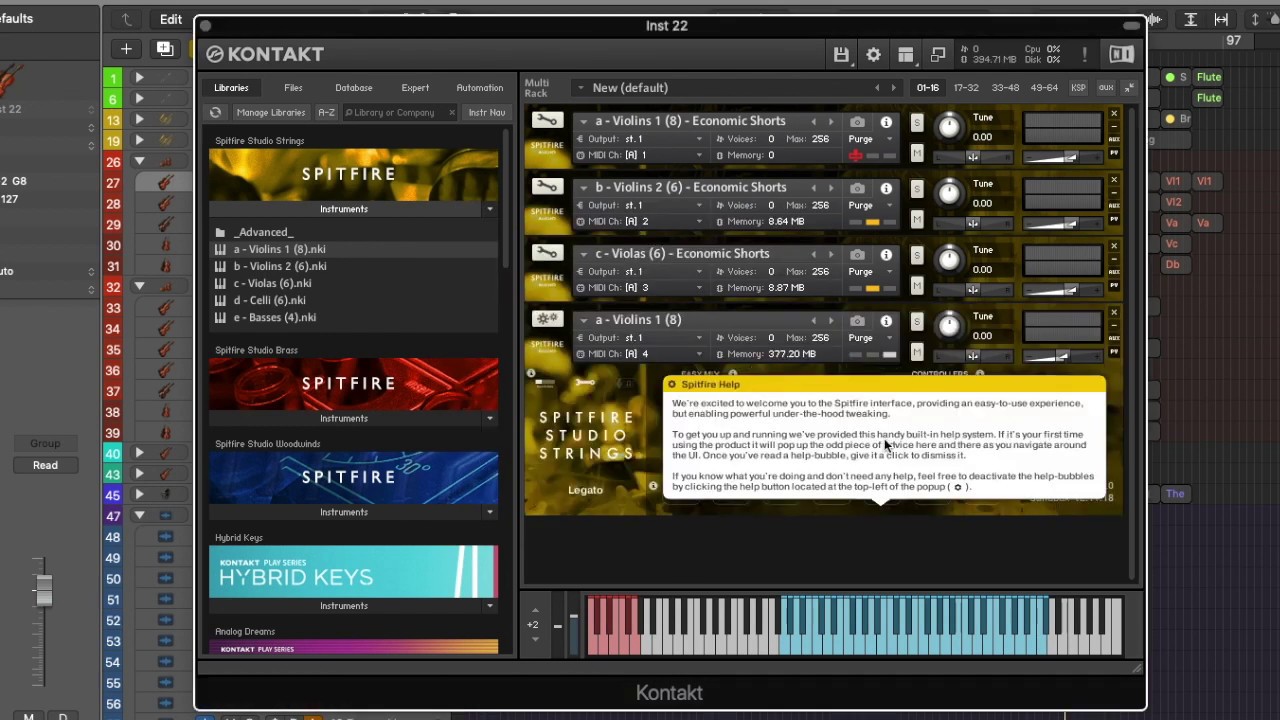Open the multi rack preset dropdown
This screenshot has width=1280, height=720.
click(x=580, y=88)
